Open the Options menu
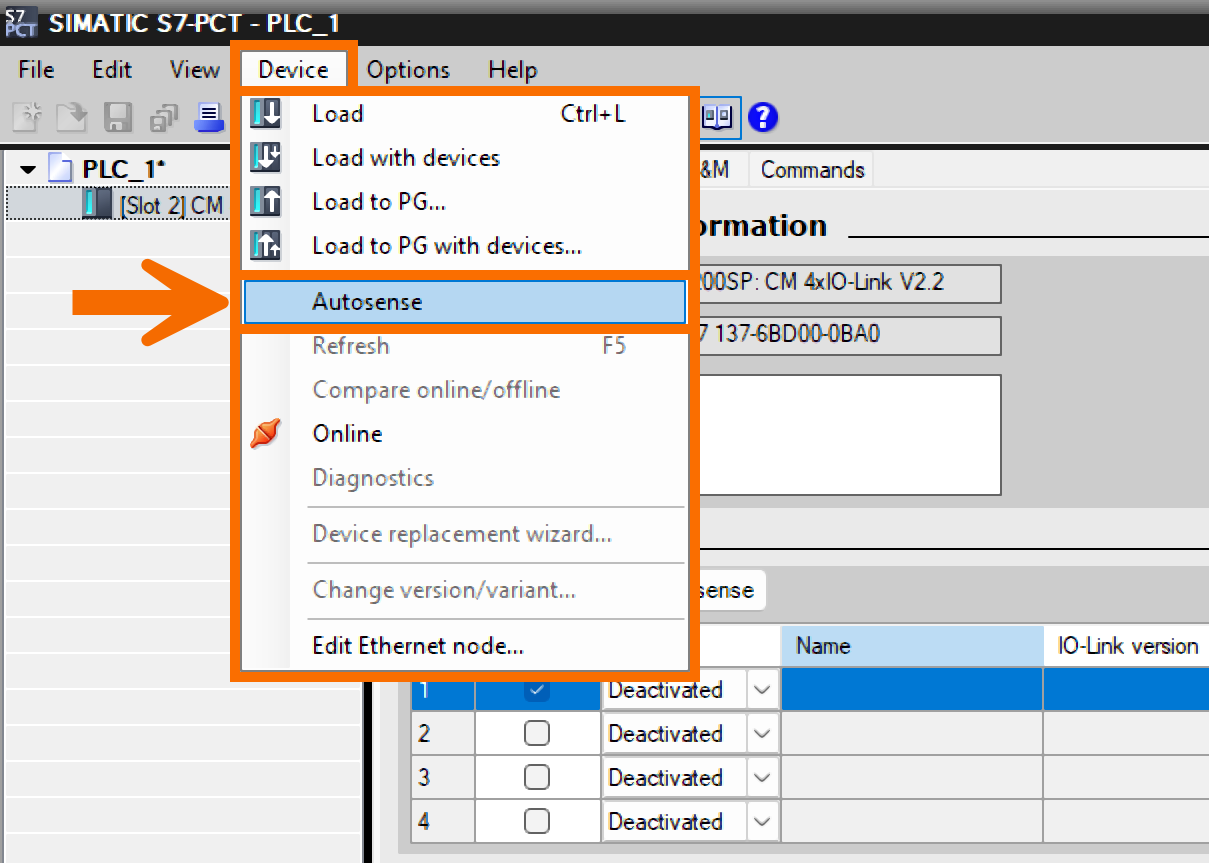This screenshot has width=1209, height=863. click(x=408, y=70)
